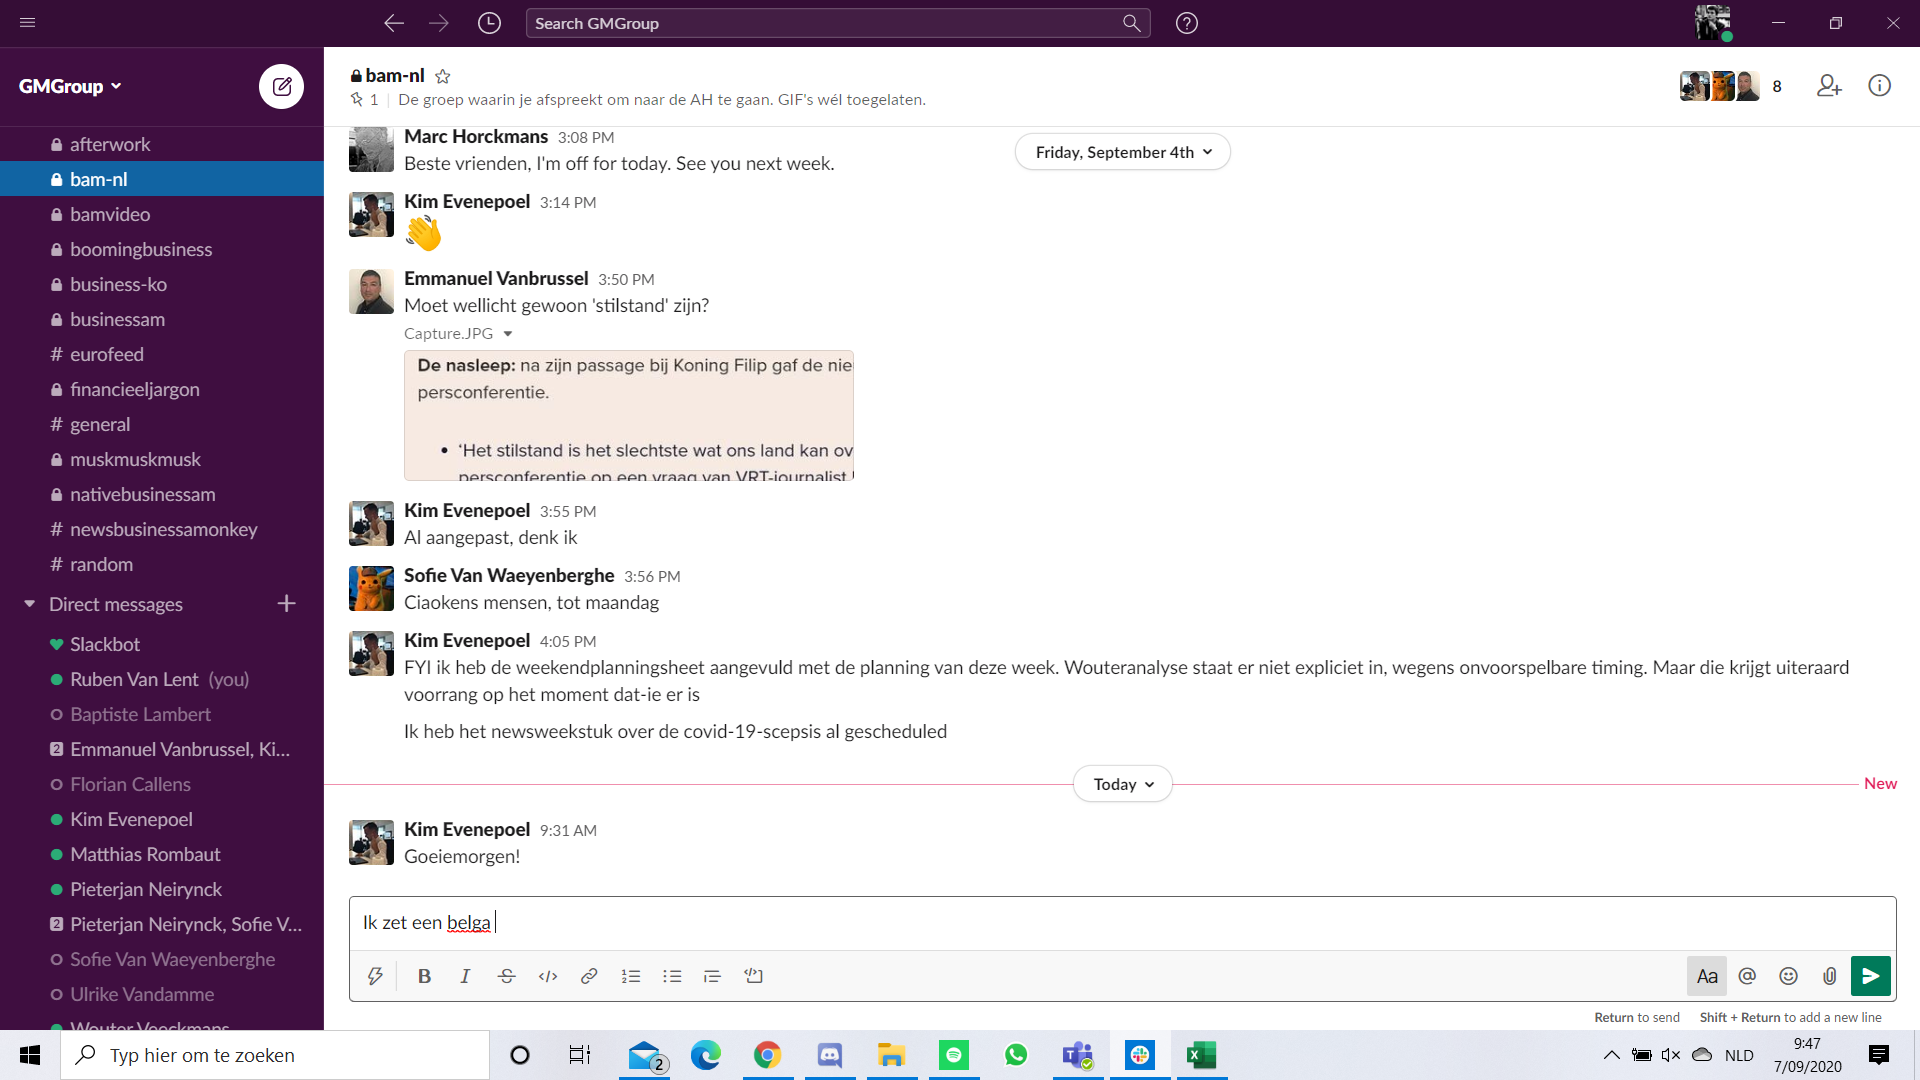Send the message with green arrow
Screen dimensions: 1920x1080
pyautogui.click(x=1870, y=976)
